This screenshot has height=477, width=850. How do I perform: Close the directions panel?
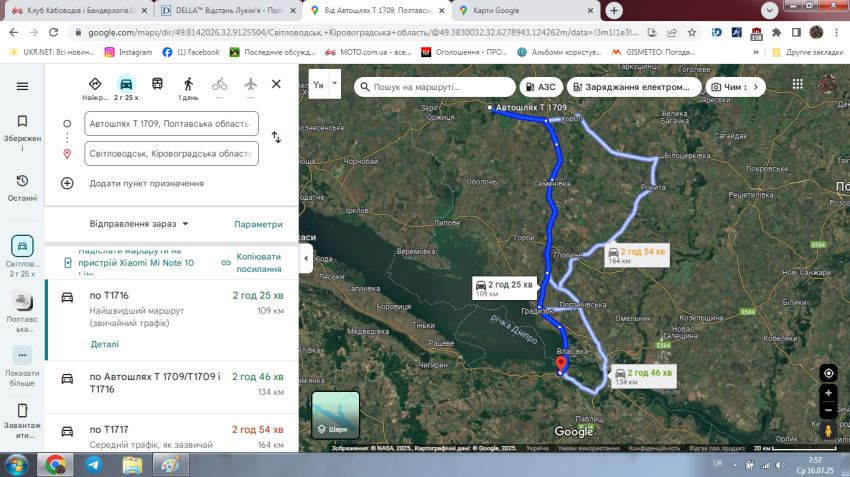[276, 84]
